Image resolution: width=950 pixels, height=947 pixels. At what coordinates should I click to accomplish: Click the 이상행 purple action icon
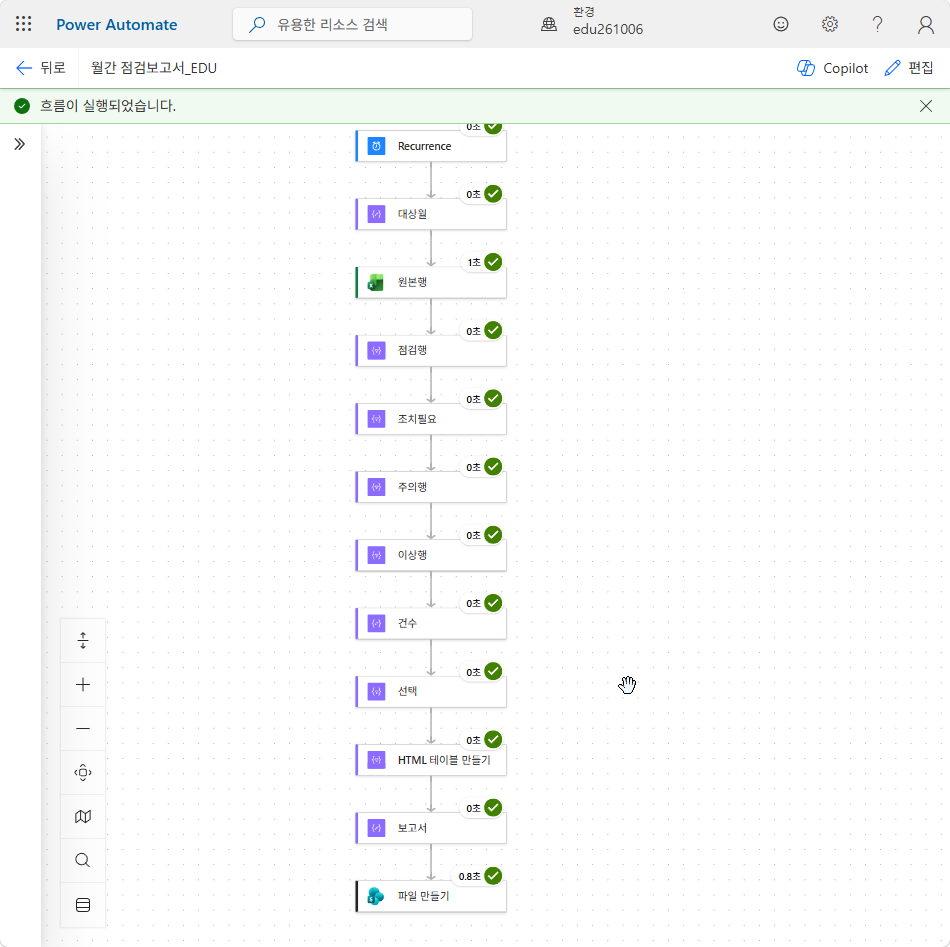click(x=376, y=555)
